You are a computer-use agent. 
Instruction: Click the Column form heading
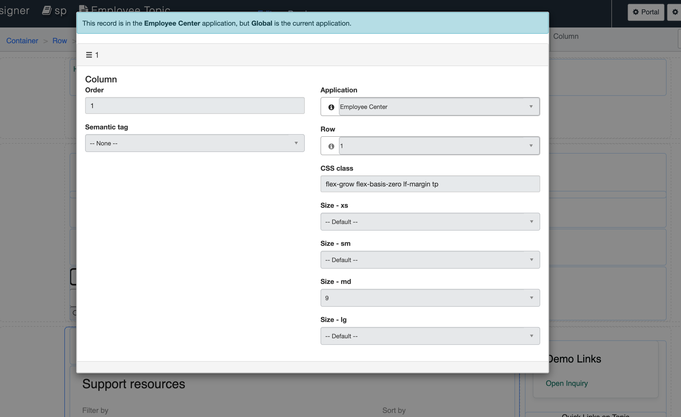tap(101, 79)
